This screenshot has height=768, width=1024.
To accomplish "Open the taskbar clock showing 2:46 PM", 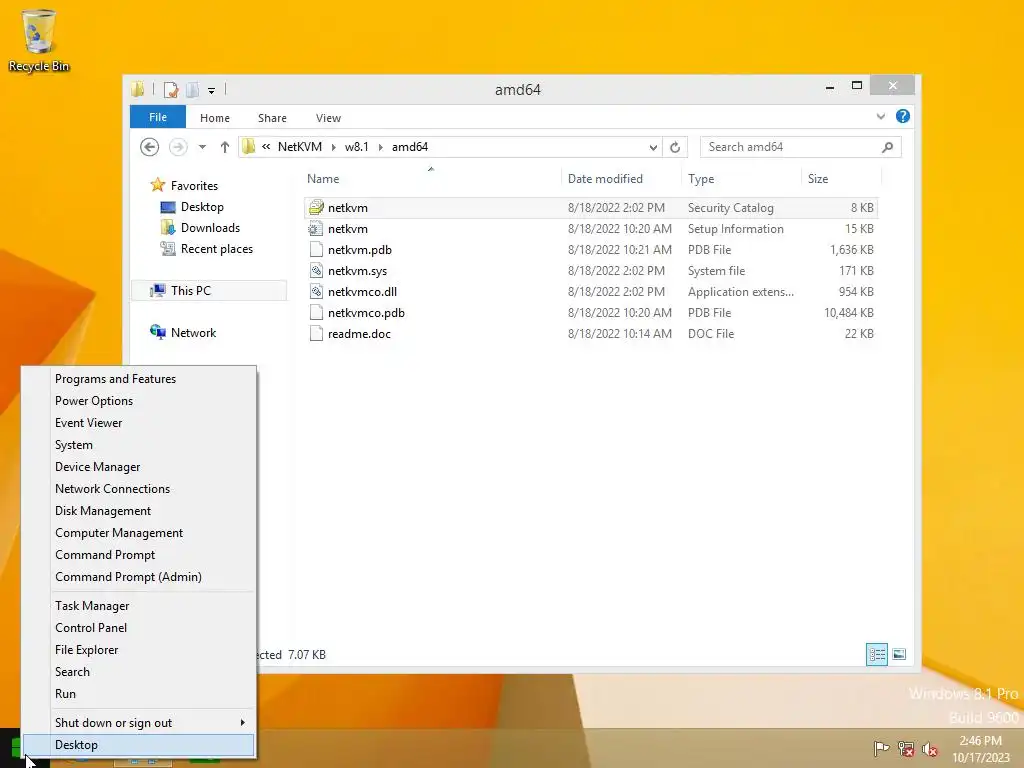I will 981,749.
